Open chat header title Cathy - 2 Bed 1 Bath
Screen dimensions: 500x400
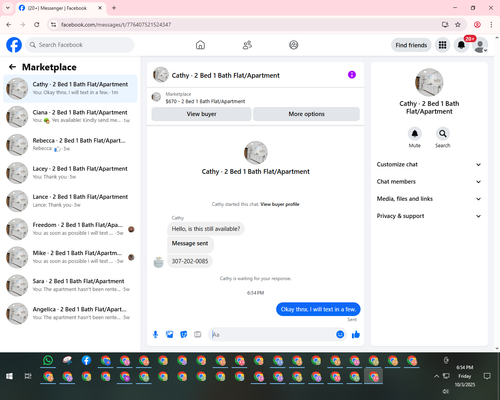click(x=226, y=75)
